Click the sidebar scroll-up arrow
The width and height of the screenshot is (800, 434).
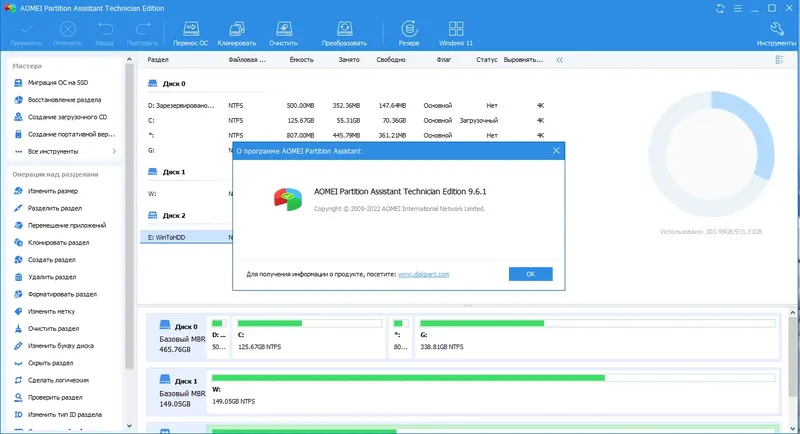click(x=129, y=60)
